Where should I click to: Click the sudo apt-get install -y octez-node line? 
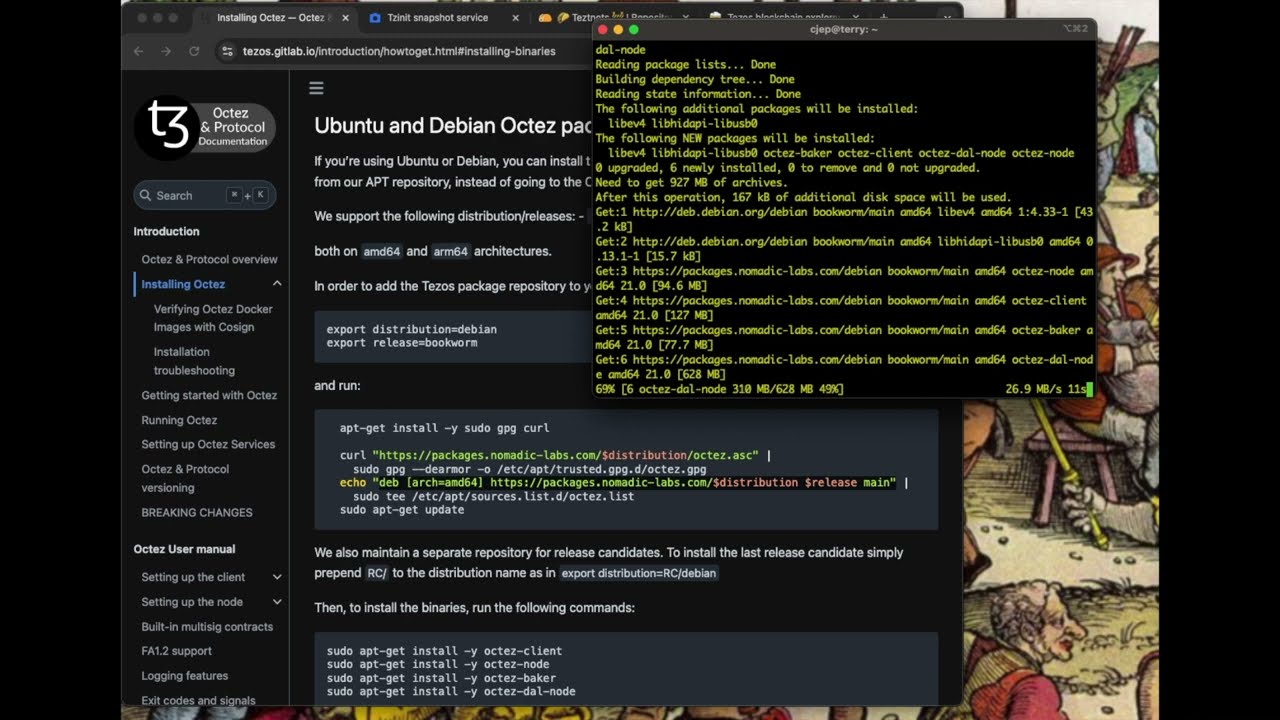click(437, 664)
